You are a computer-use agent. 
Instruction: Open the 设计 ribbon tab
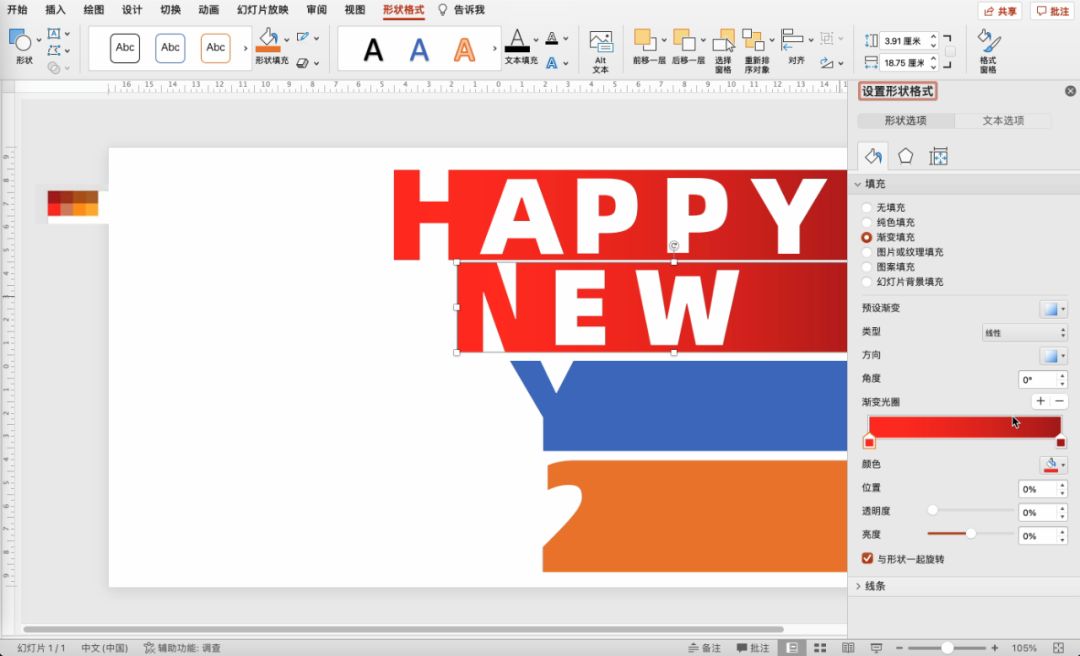pyautogui.click(x=132, y=10)
